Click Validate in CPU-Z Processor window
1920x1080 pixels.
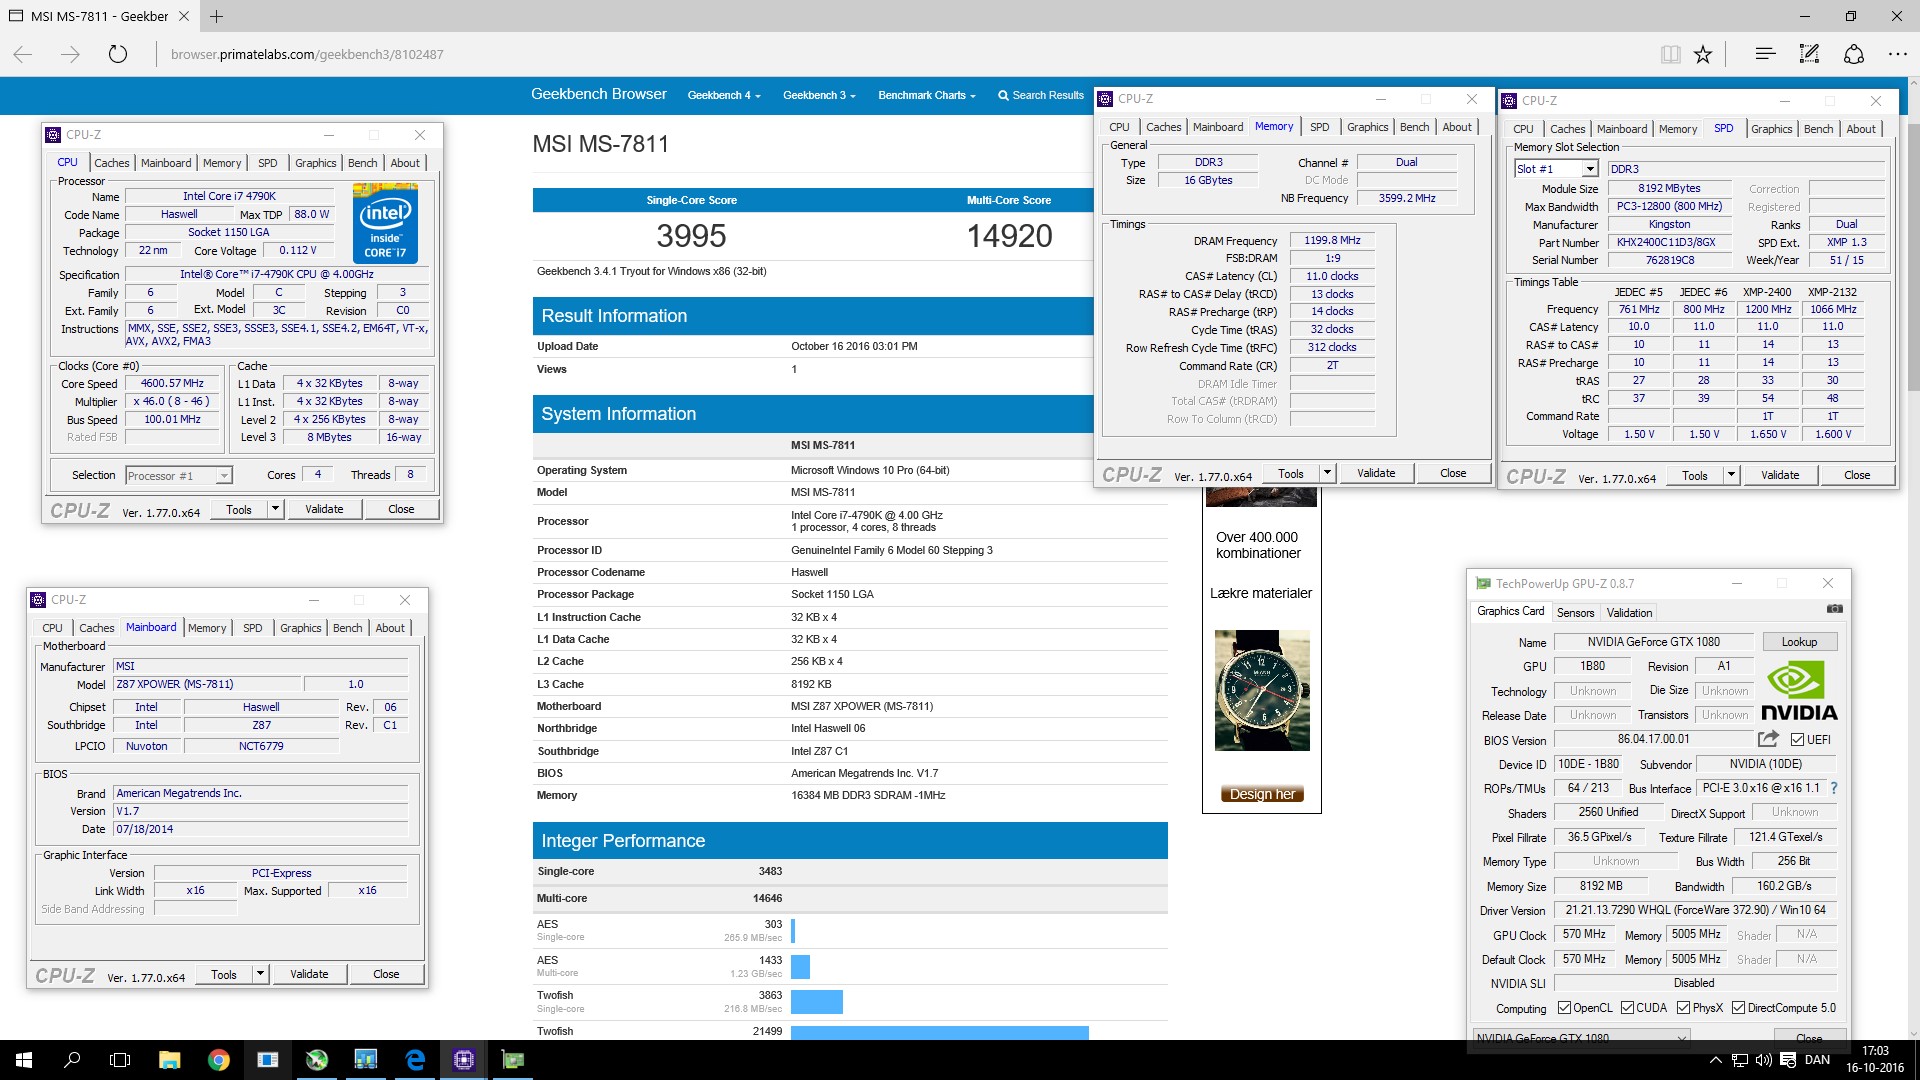tap(324, 509)
